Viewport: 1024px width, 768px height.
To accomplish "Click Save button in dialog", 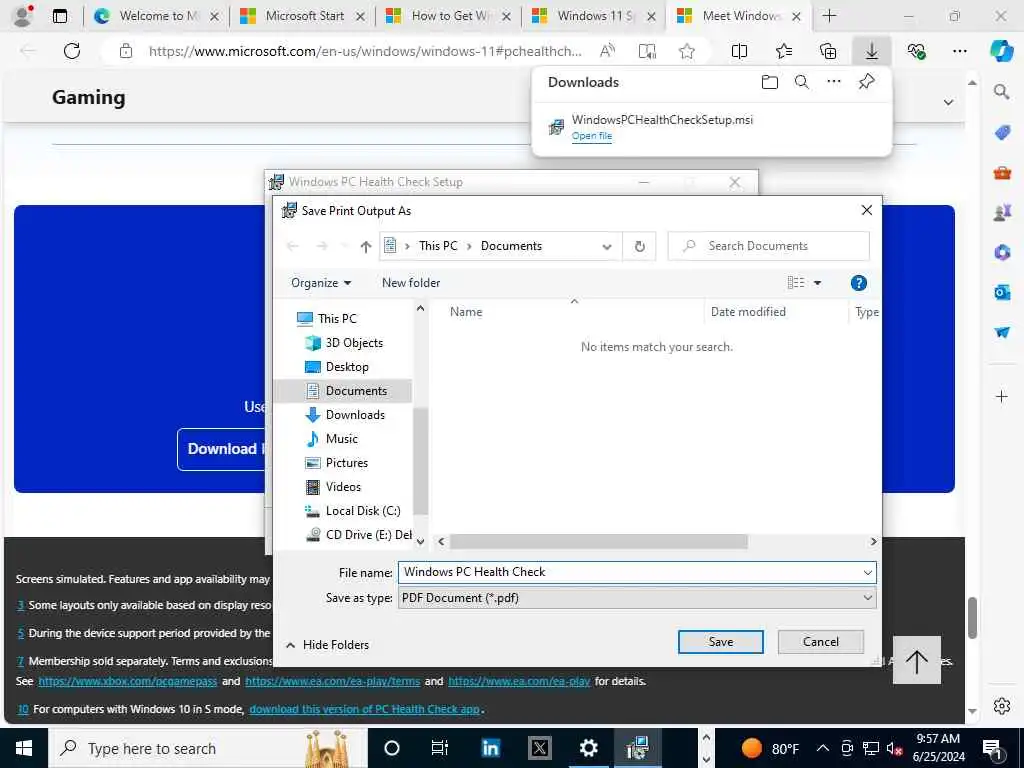I will (x=720, y=642).
